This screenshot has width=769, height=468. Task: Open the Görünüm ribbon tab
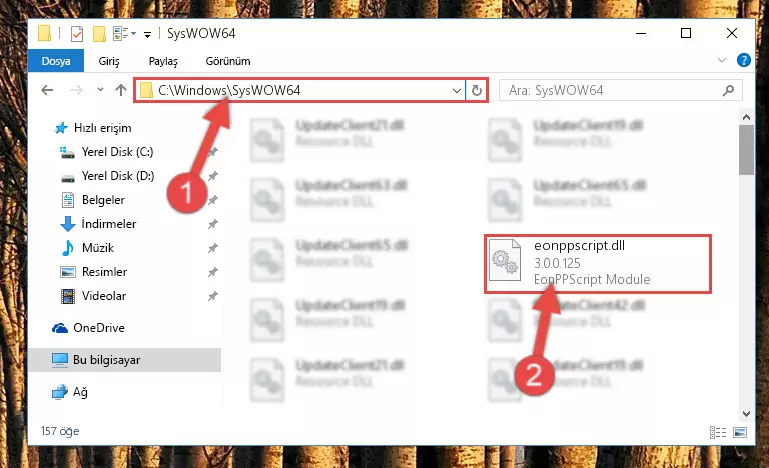tap(228, 61)
